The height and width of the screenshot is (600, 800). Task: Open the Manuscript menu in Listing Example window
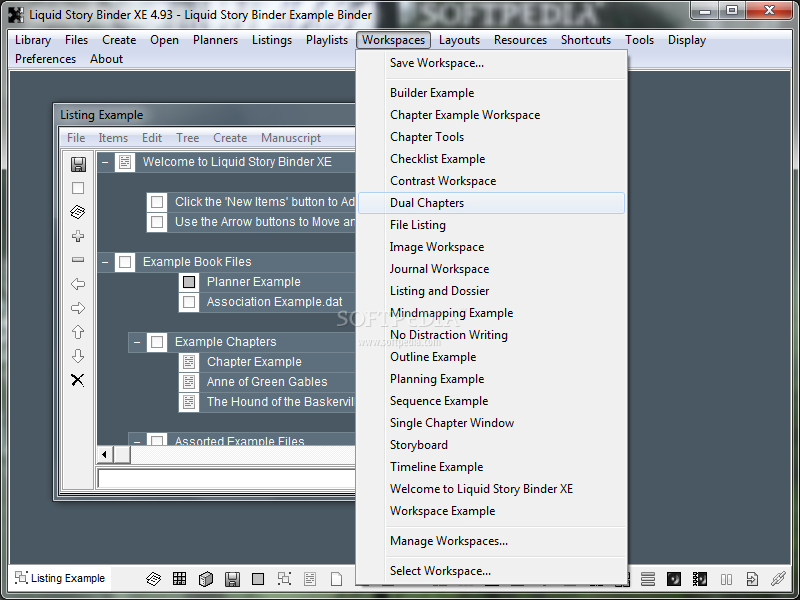click(291, 138)
